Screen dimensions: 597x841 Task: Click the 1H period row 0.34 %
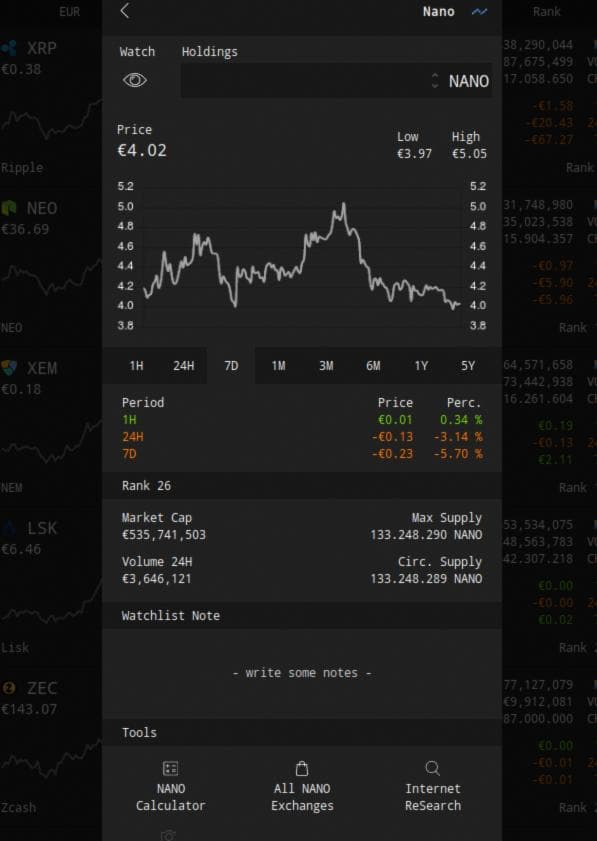tap(302, 420)
